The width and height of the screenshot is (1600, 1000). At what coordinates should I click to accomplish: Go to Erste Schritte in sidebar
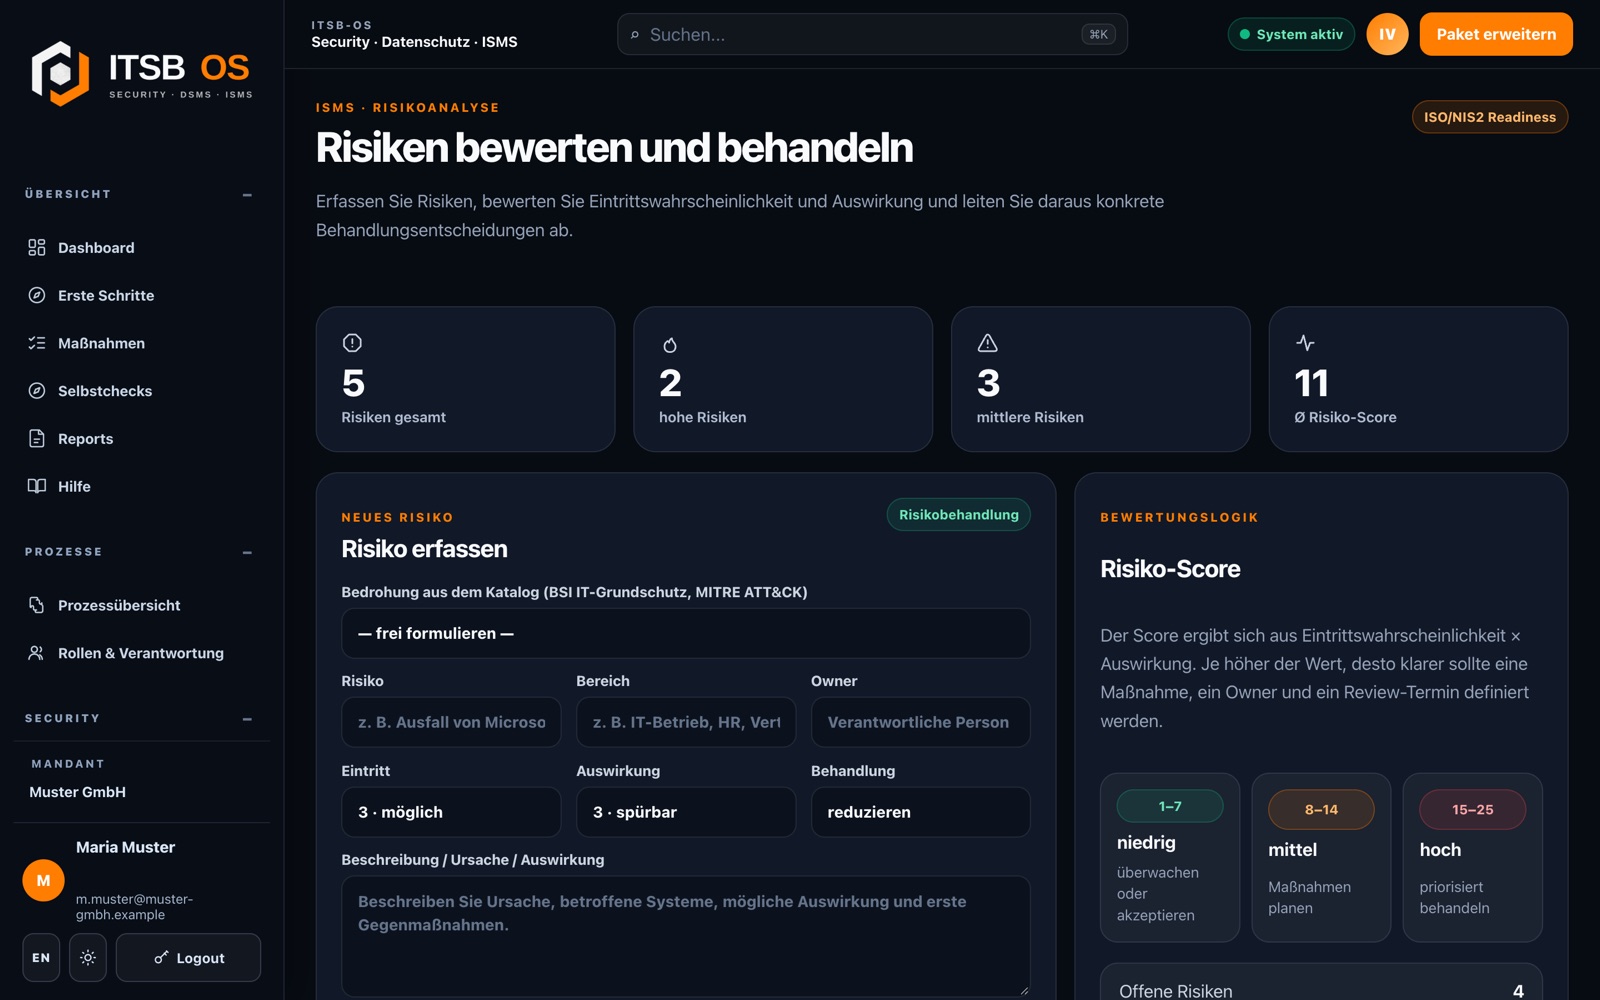(x=141, y=295)
